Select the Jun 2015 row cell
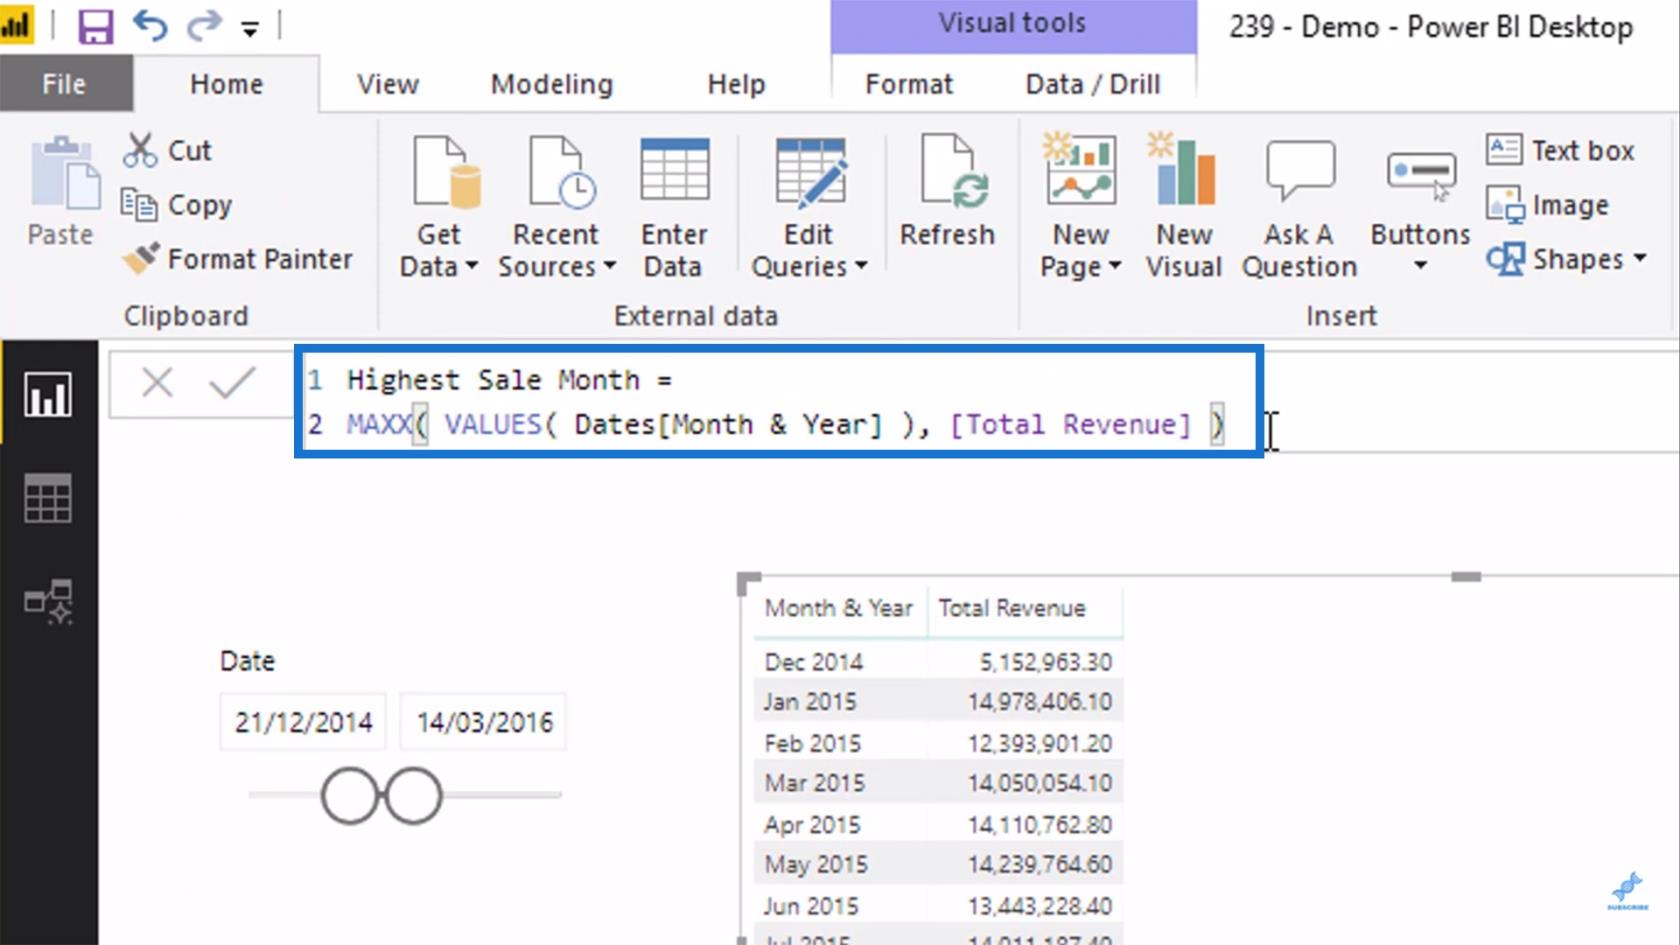Screen dimensions: 1680x945 (x=811, y=906)
